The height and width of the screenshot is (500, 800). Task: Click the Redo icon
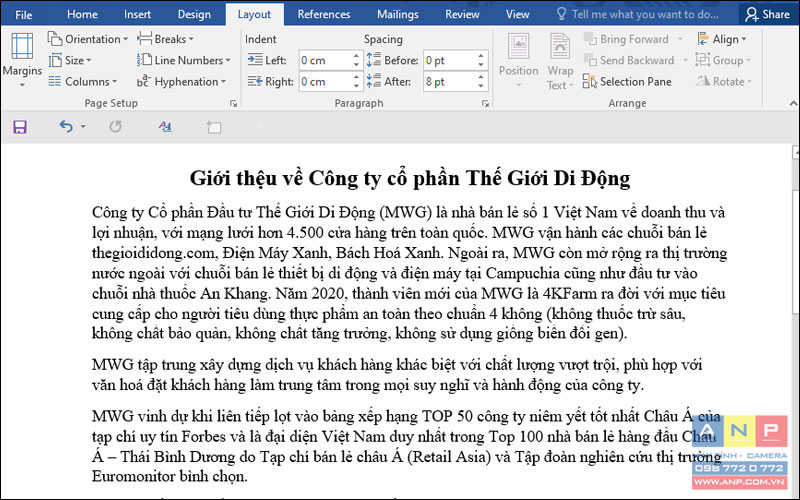(115, 126)
